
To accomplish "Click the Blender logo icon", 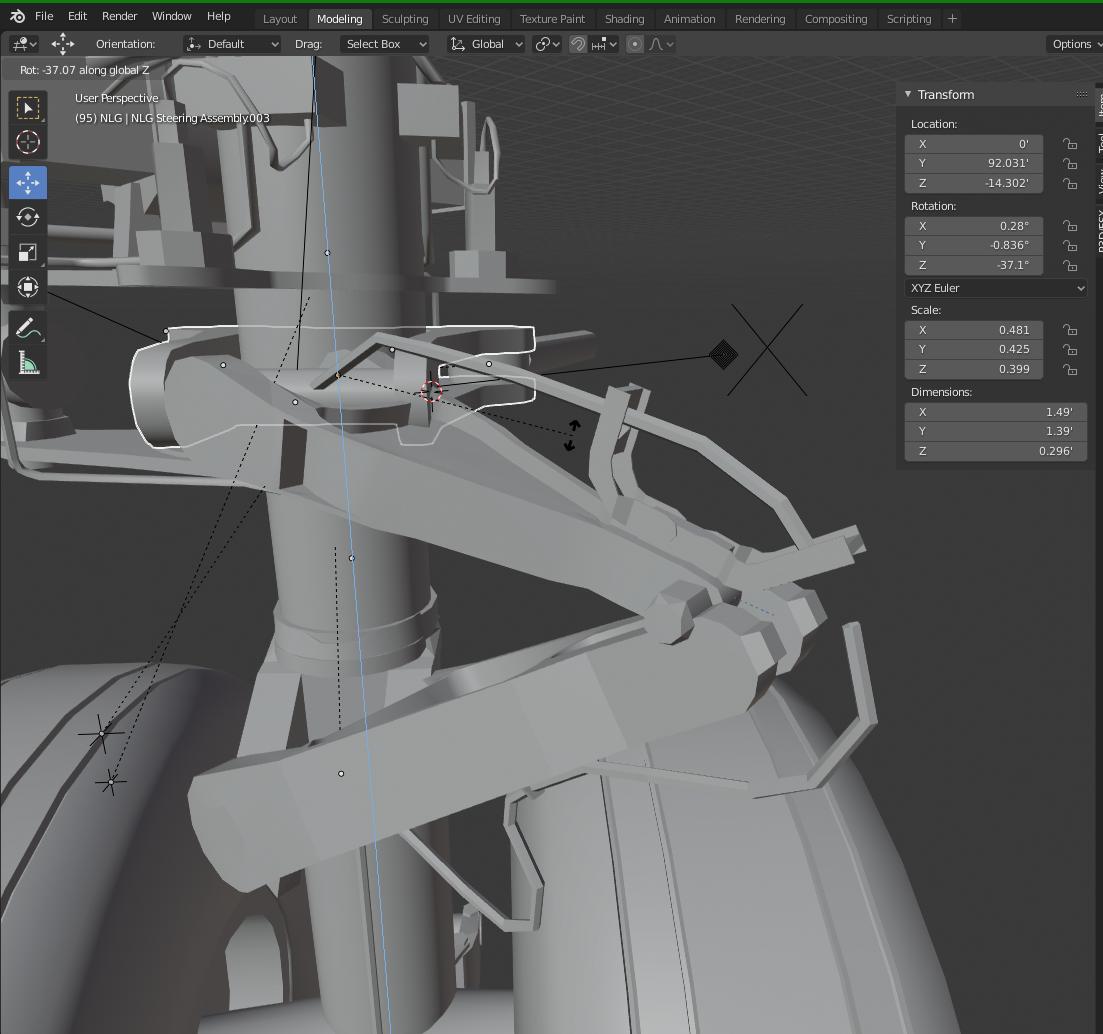I will [18, 16].
